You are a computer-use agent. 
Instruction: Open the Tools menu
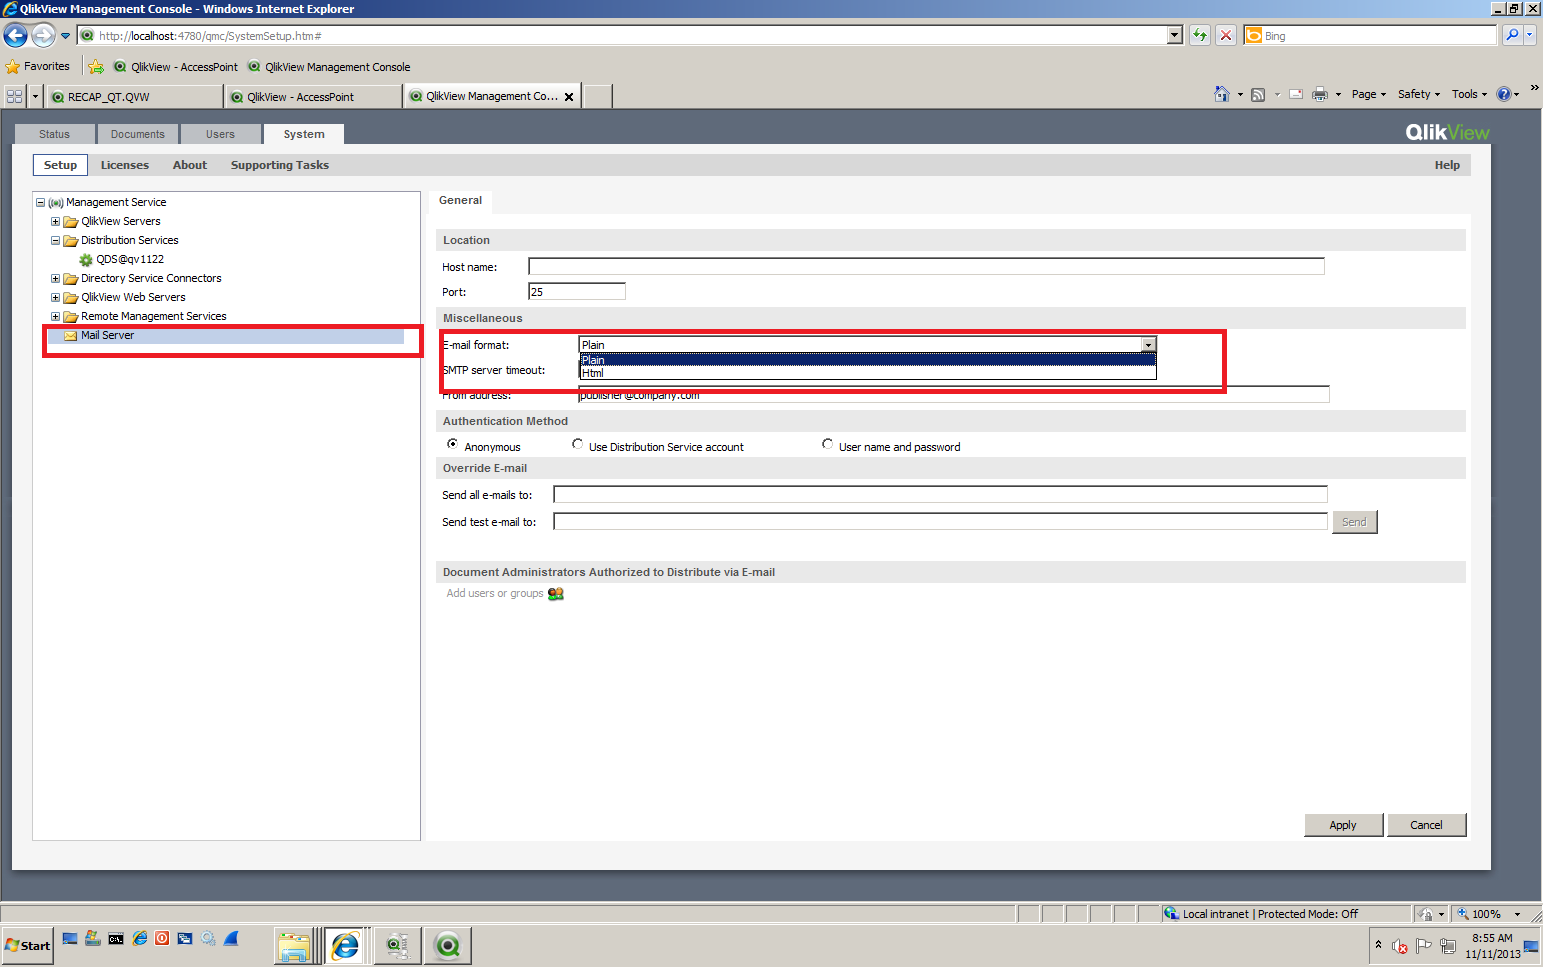coord(1469,94)
